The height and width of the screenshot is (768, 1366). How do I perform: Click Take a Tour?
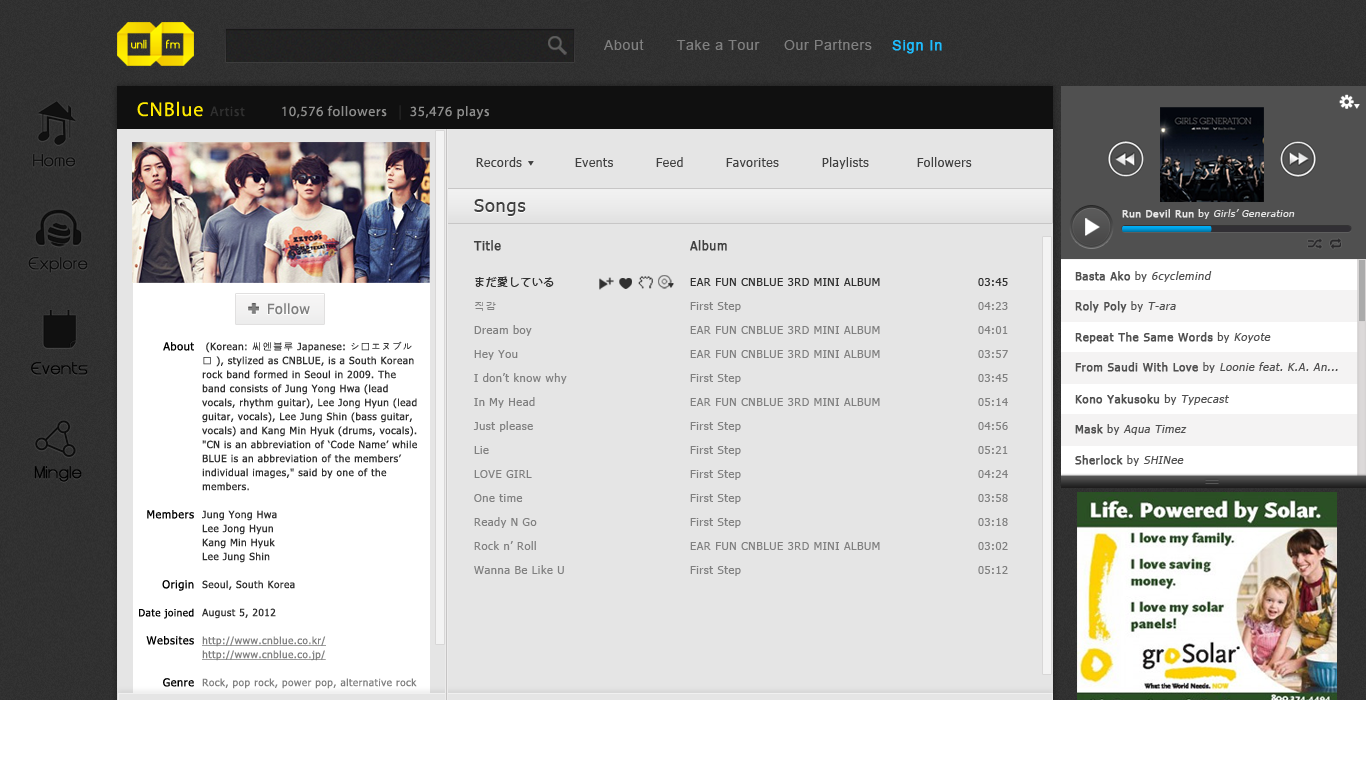pyautogui.click(x=718, y=45)
